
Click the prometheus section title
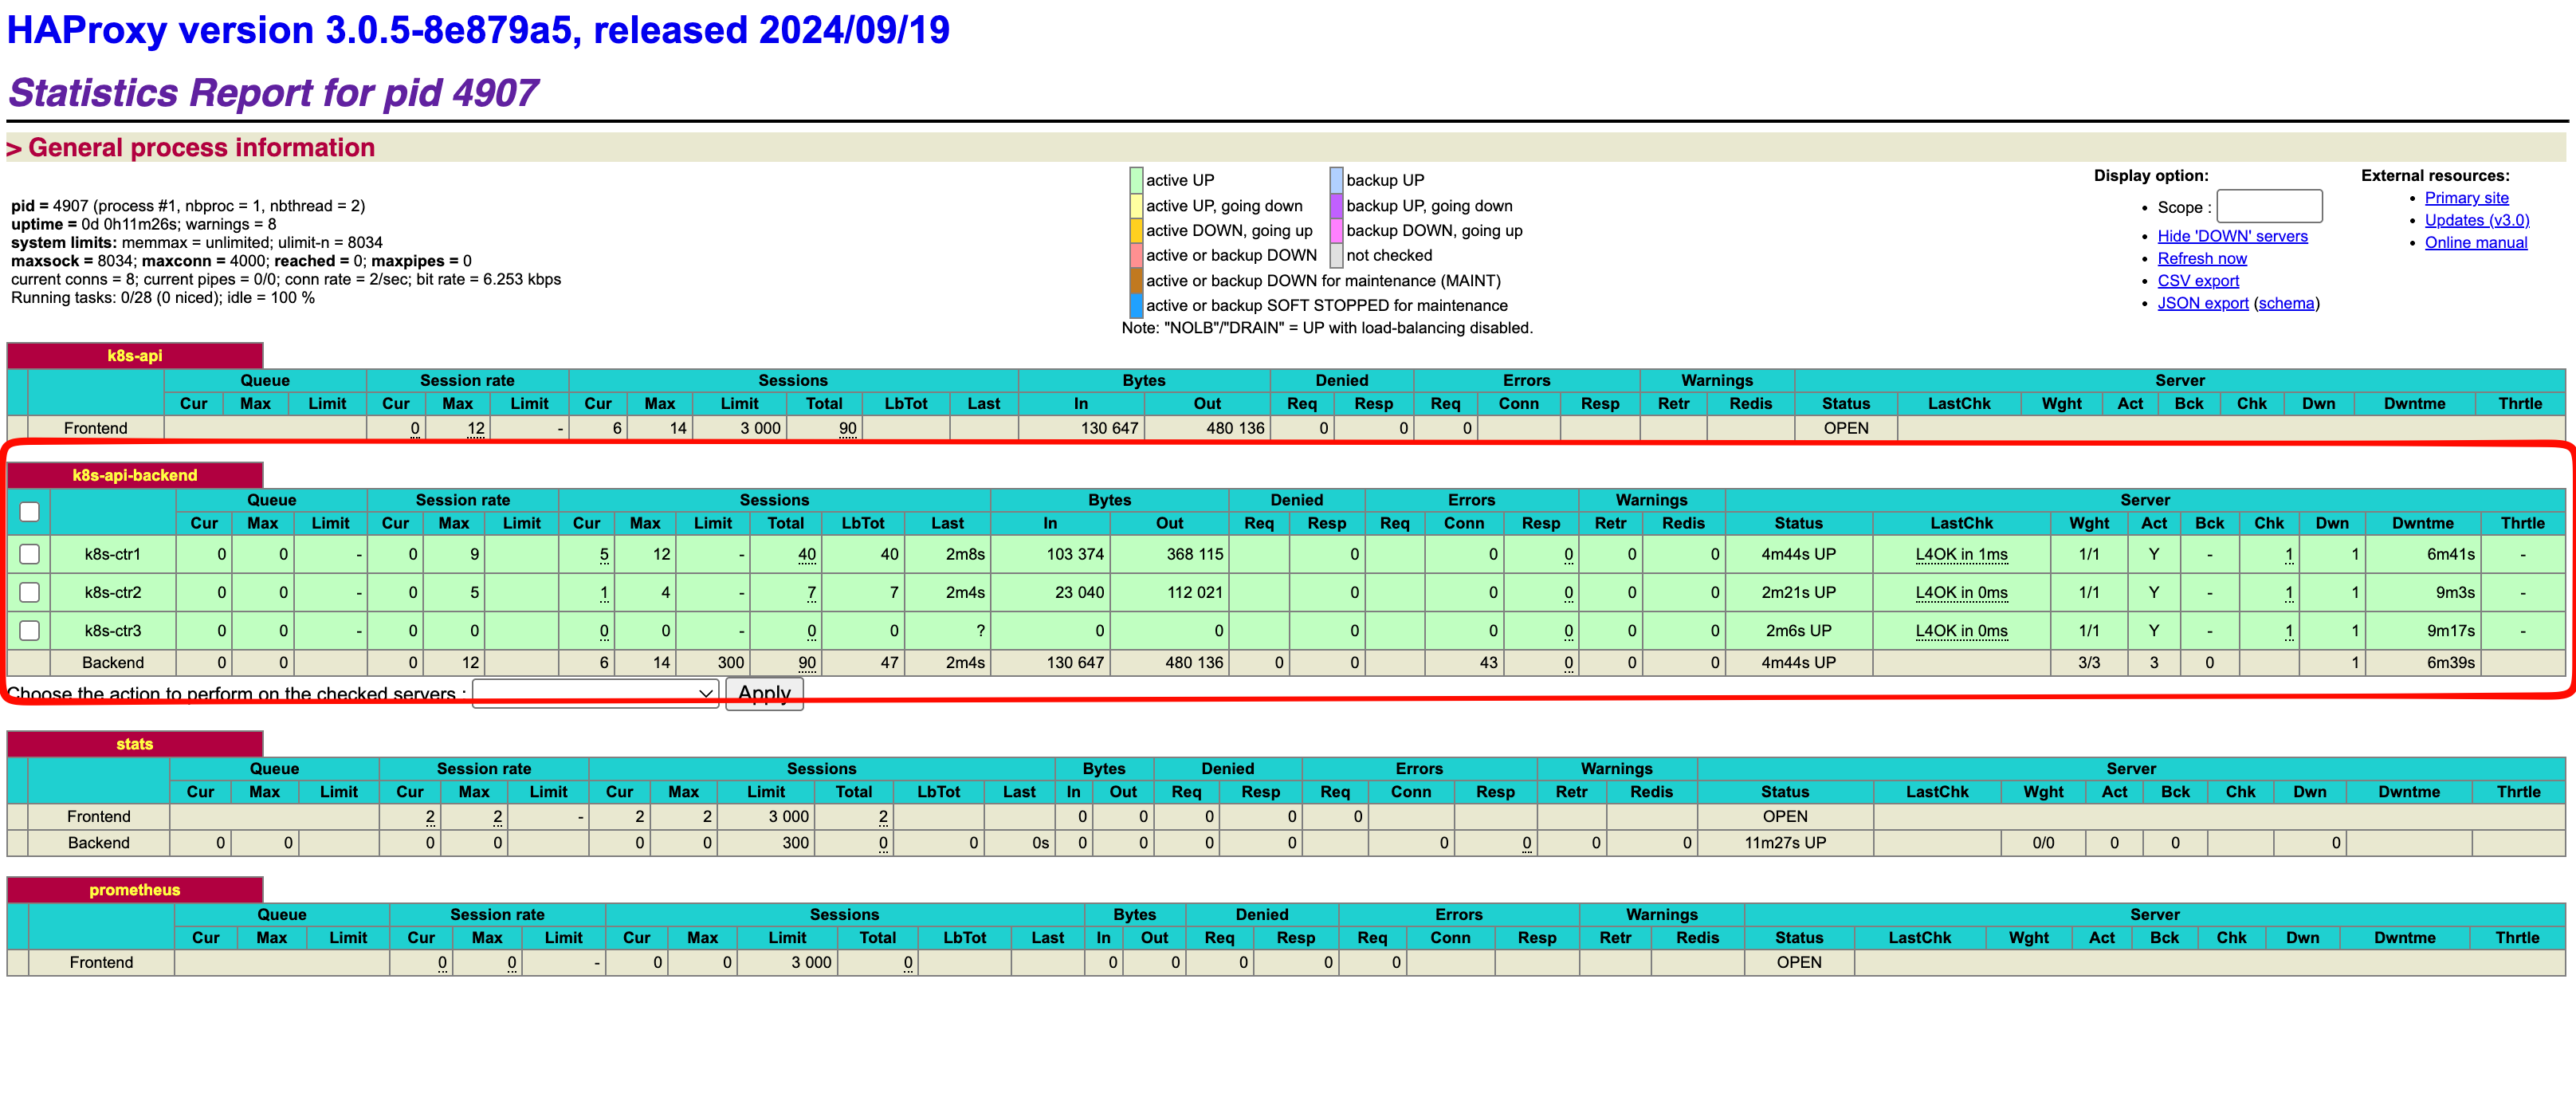135,890
